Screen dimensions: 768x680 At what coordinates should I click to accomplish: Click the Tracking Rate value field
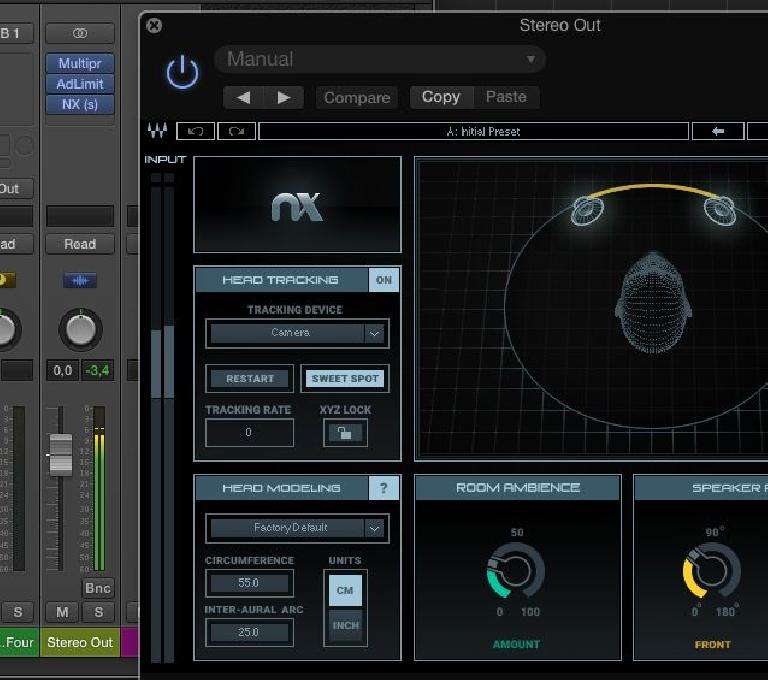pos(249,432)
